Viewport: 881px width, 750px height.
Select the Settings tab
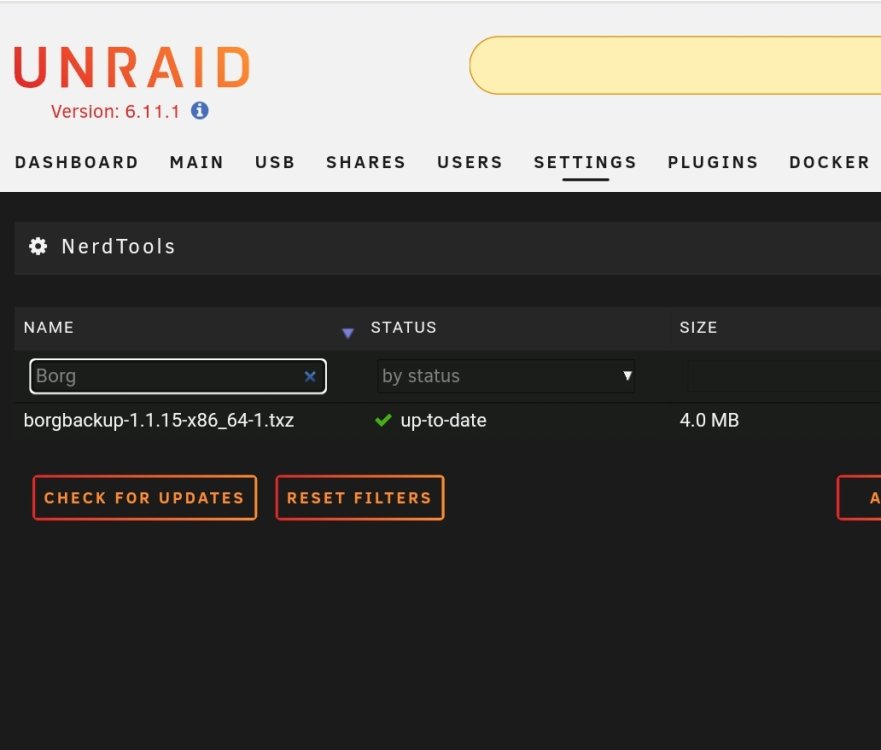(585, 162)
